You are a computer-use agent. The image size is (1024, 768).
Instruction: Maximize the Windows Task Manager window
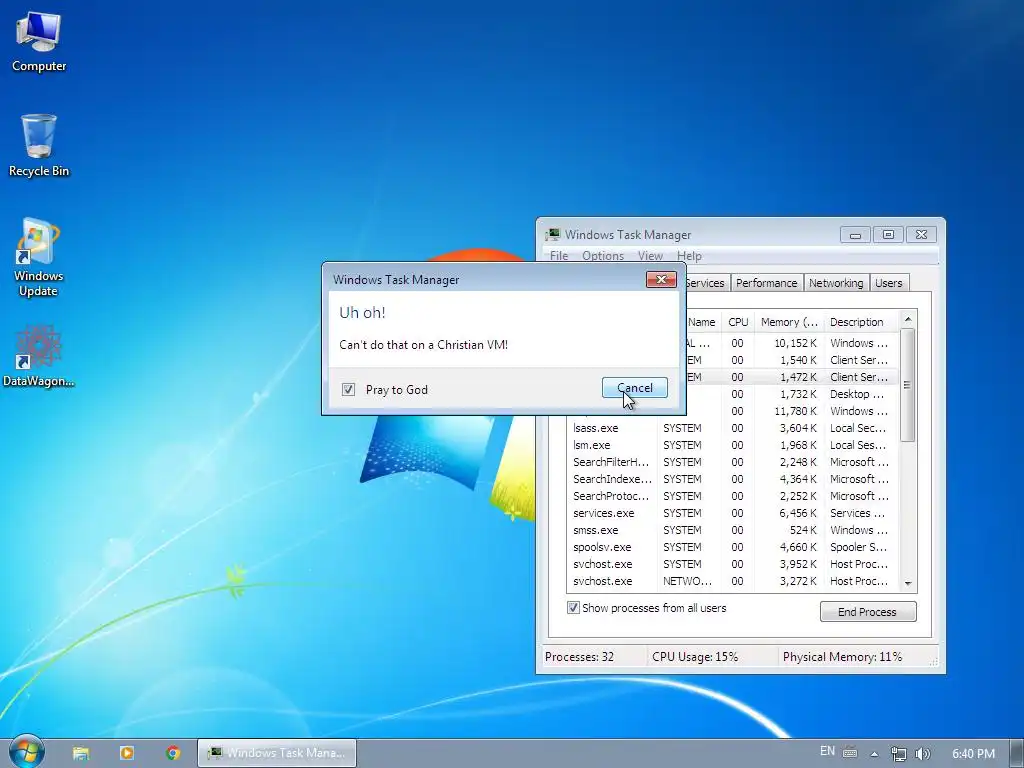pos(888,234)
